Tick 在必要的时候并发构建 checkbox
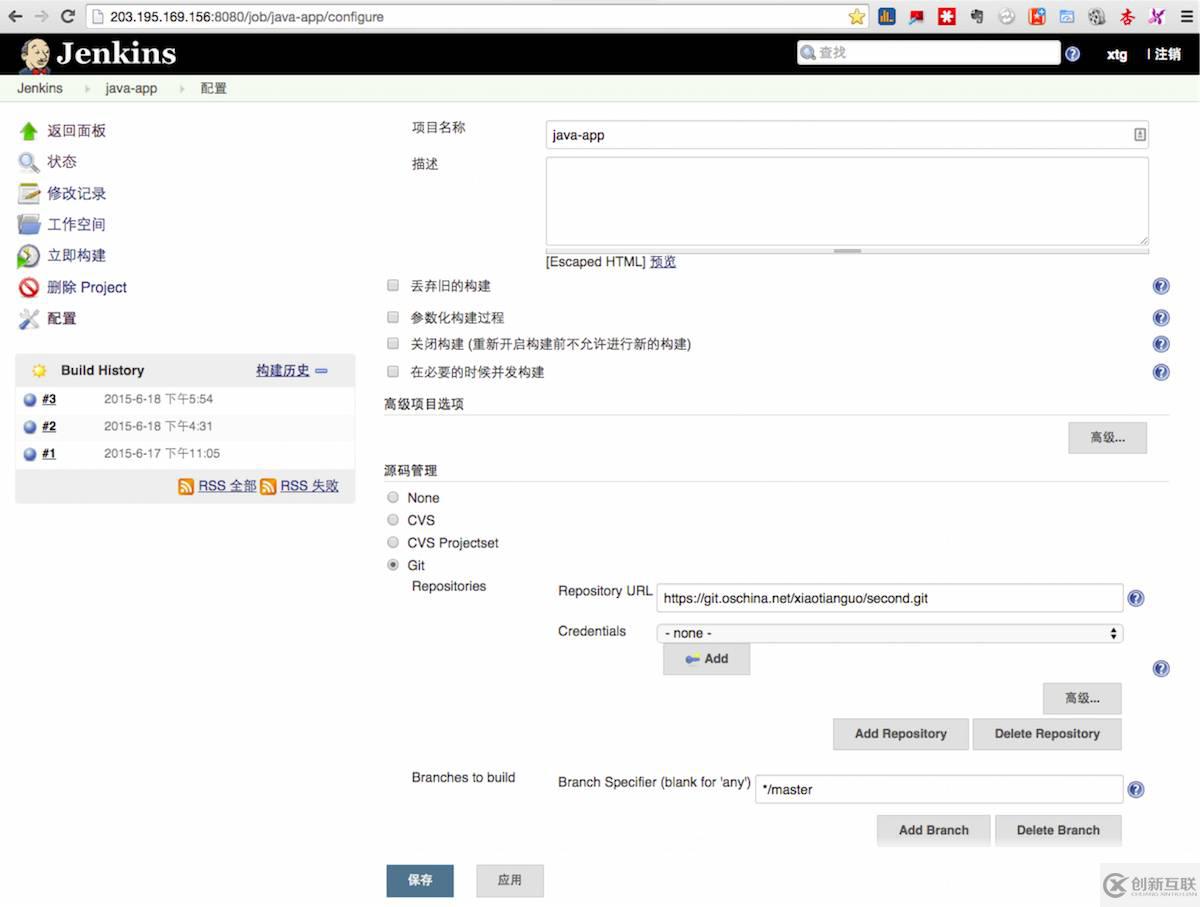This screenshot has height=907, width=1200. tap(393, 372)
